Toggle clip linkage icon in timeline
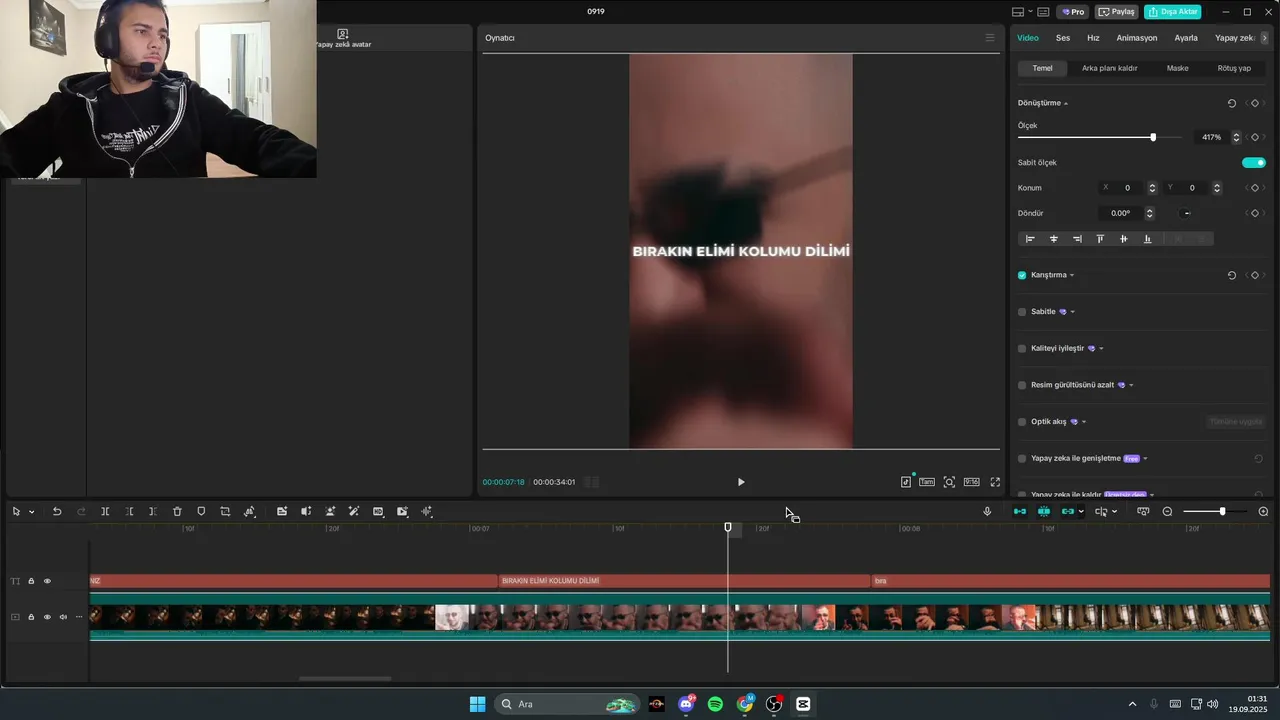 point(1068,511)
